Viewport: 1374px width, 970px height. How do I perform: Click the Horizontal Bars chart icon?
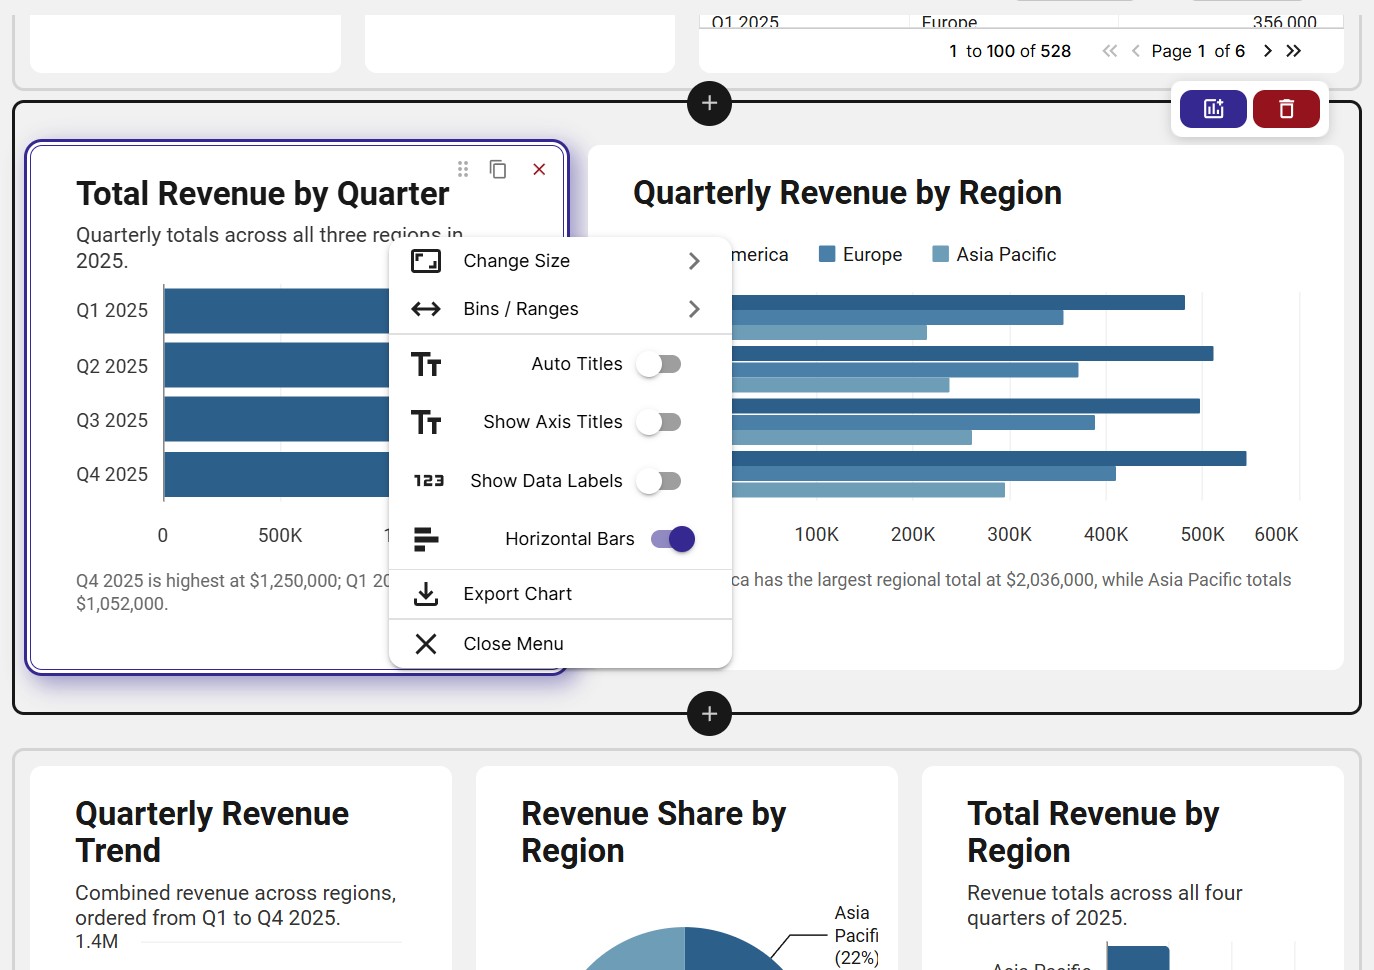pyautogui.click(x=426, y=539)
